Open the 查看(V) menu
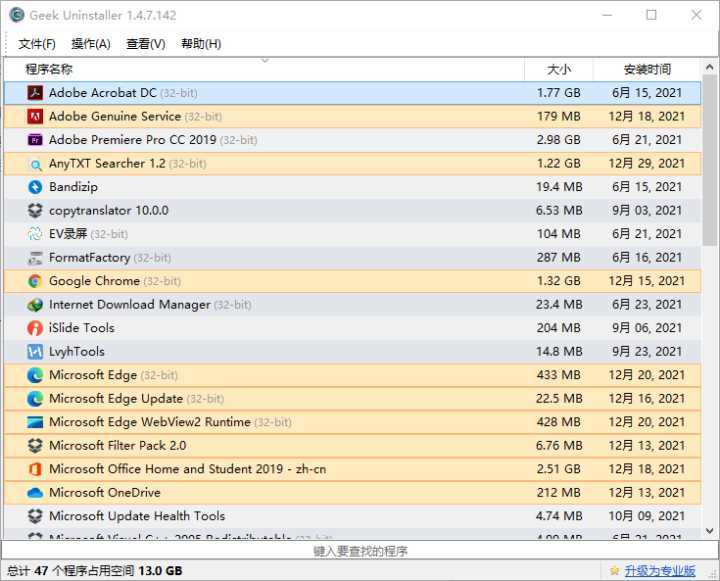 [146, 44]
